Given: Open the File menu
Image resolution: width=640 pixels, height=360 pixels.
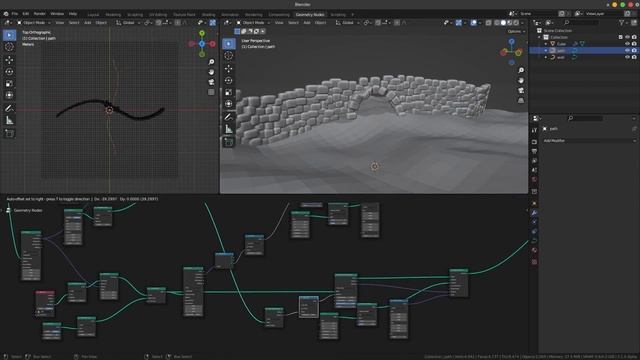Looking at the screenshot, I should point(15,14).
